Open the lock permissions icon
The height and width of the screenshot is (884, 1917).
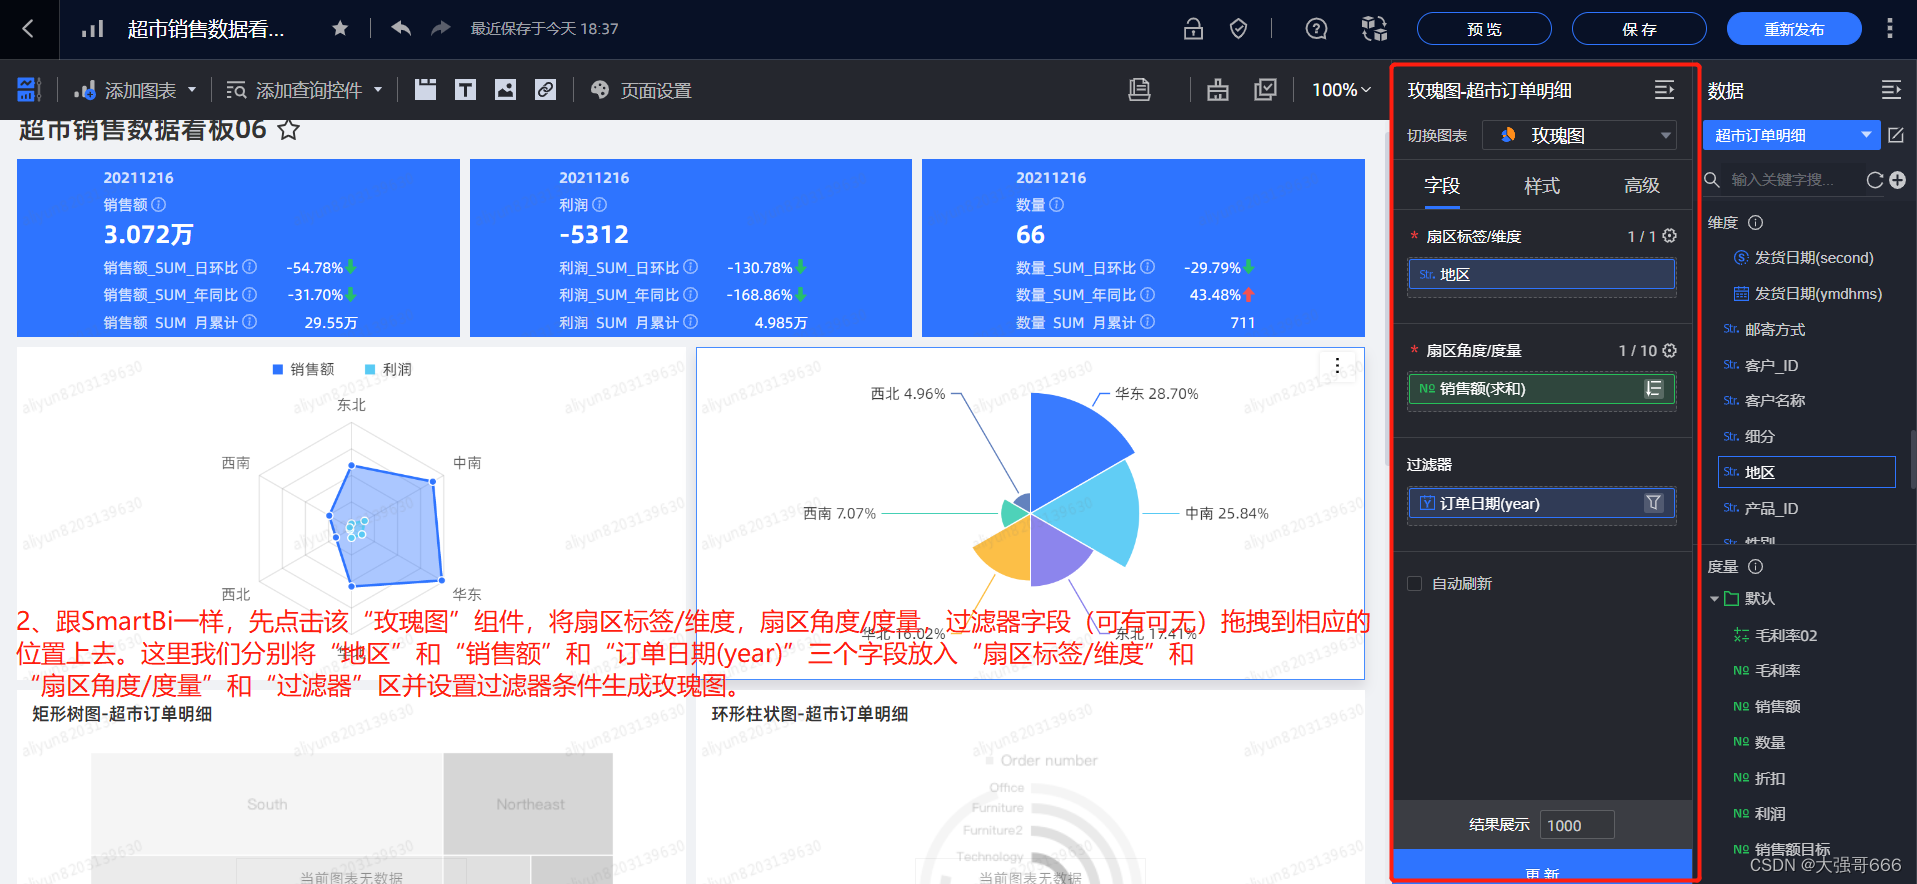(1193, 29)
